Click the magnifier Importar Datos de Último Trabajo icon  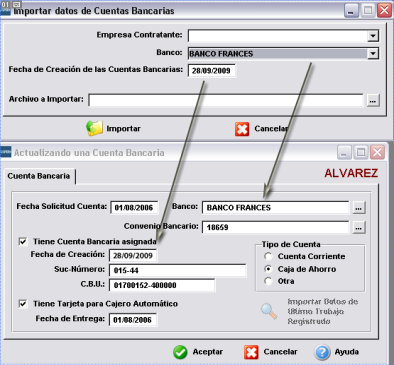coord(269,311)
